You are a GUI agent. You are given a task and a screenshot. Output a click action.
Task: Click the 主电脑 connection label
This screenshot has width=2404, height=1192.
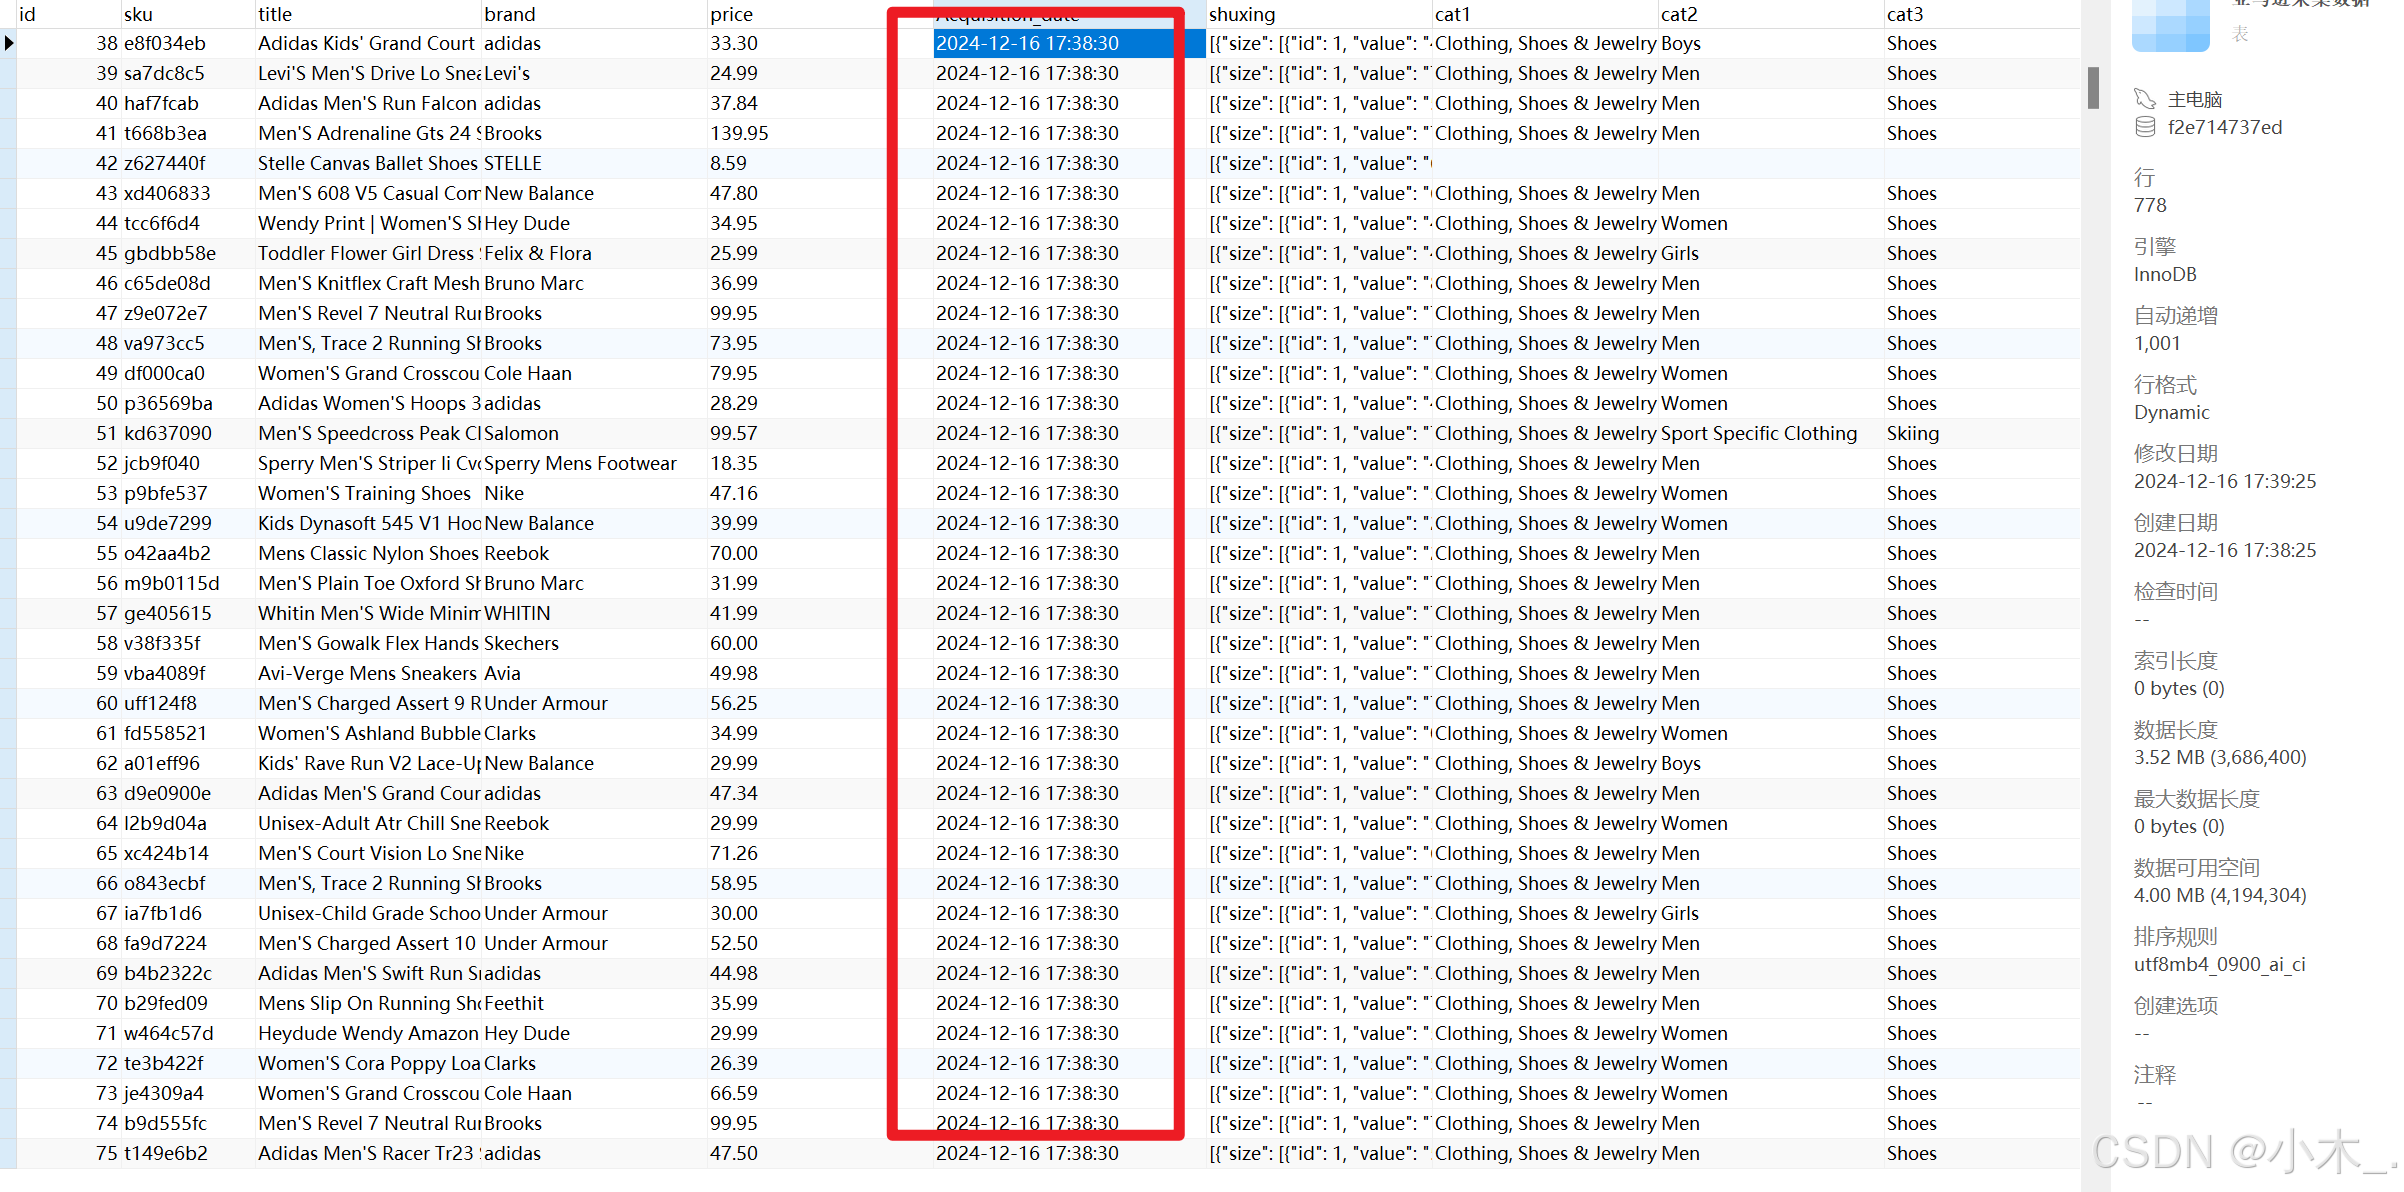(x=2194, y=99)
